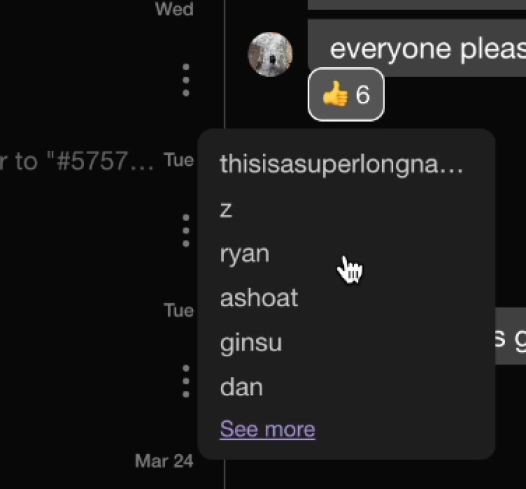Select ashoat in the reactions list
This screenshot has width=526, height=489.
(259, 298)
